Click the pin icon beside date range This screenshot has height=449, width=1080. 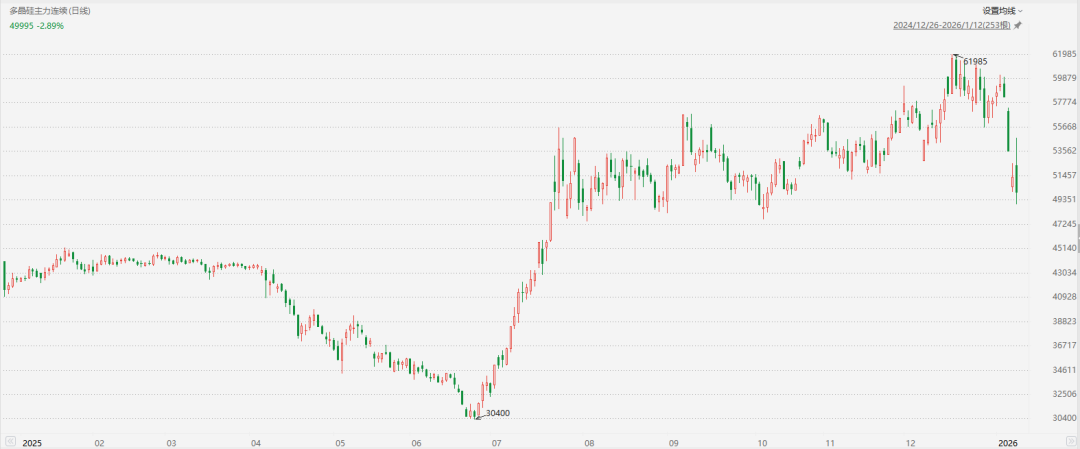click(x=1017, y=25)
